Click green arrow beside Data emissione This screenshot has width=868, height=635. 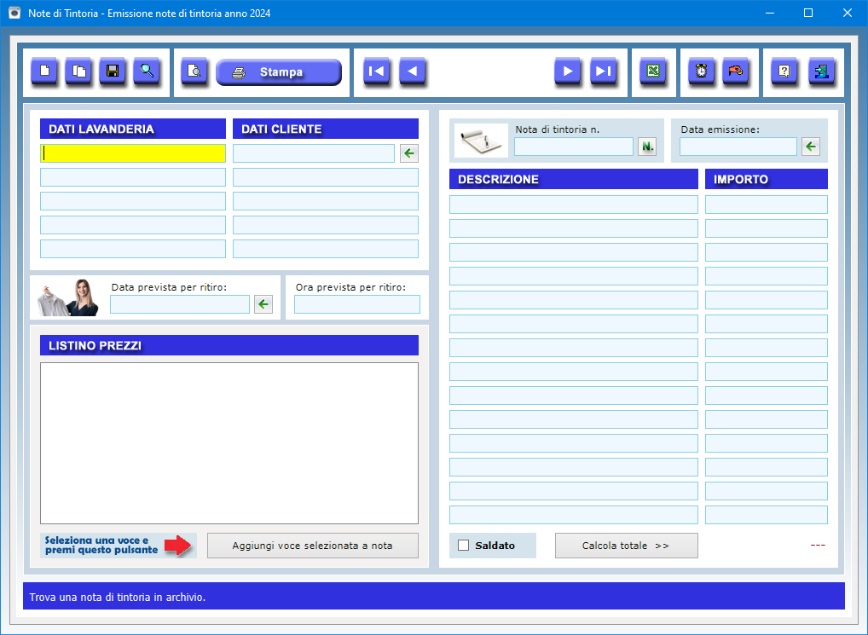810,147
